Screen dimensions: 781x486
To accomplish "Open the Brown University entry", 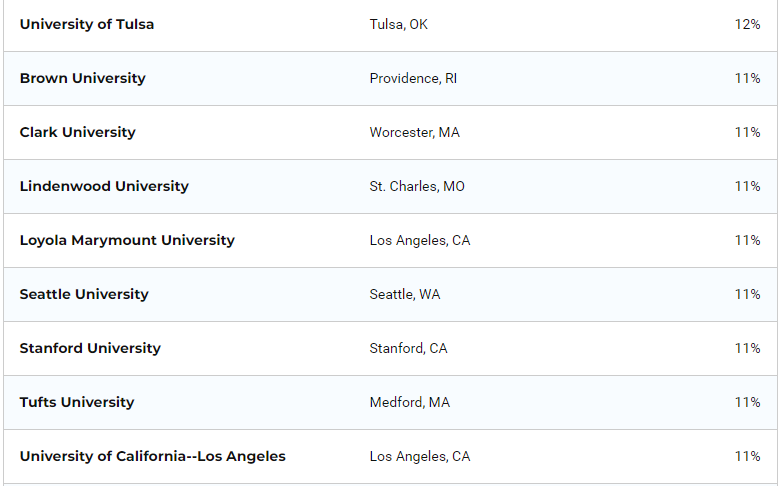I will coord(82,78).
